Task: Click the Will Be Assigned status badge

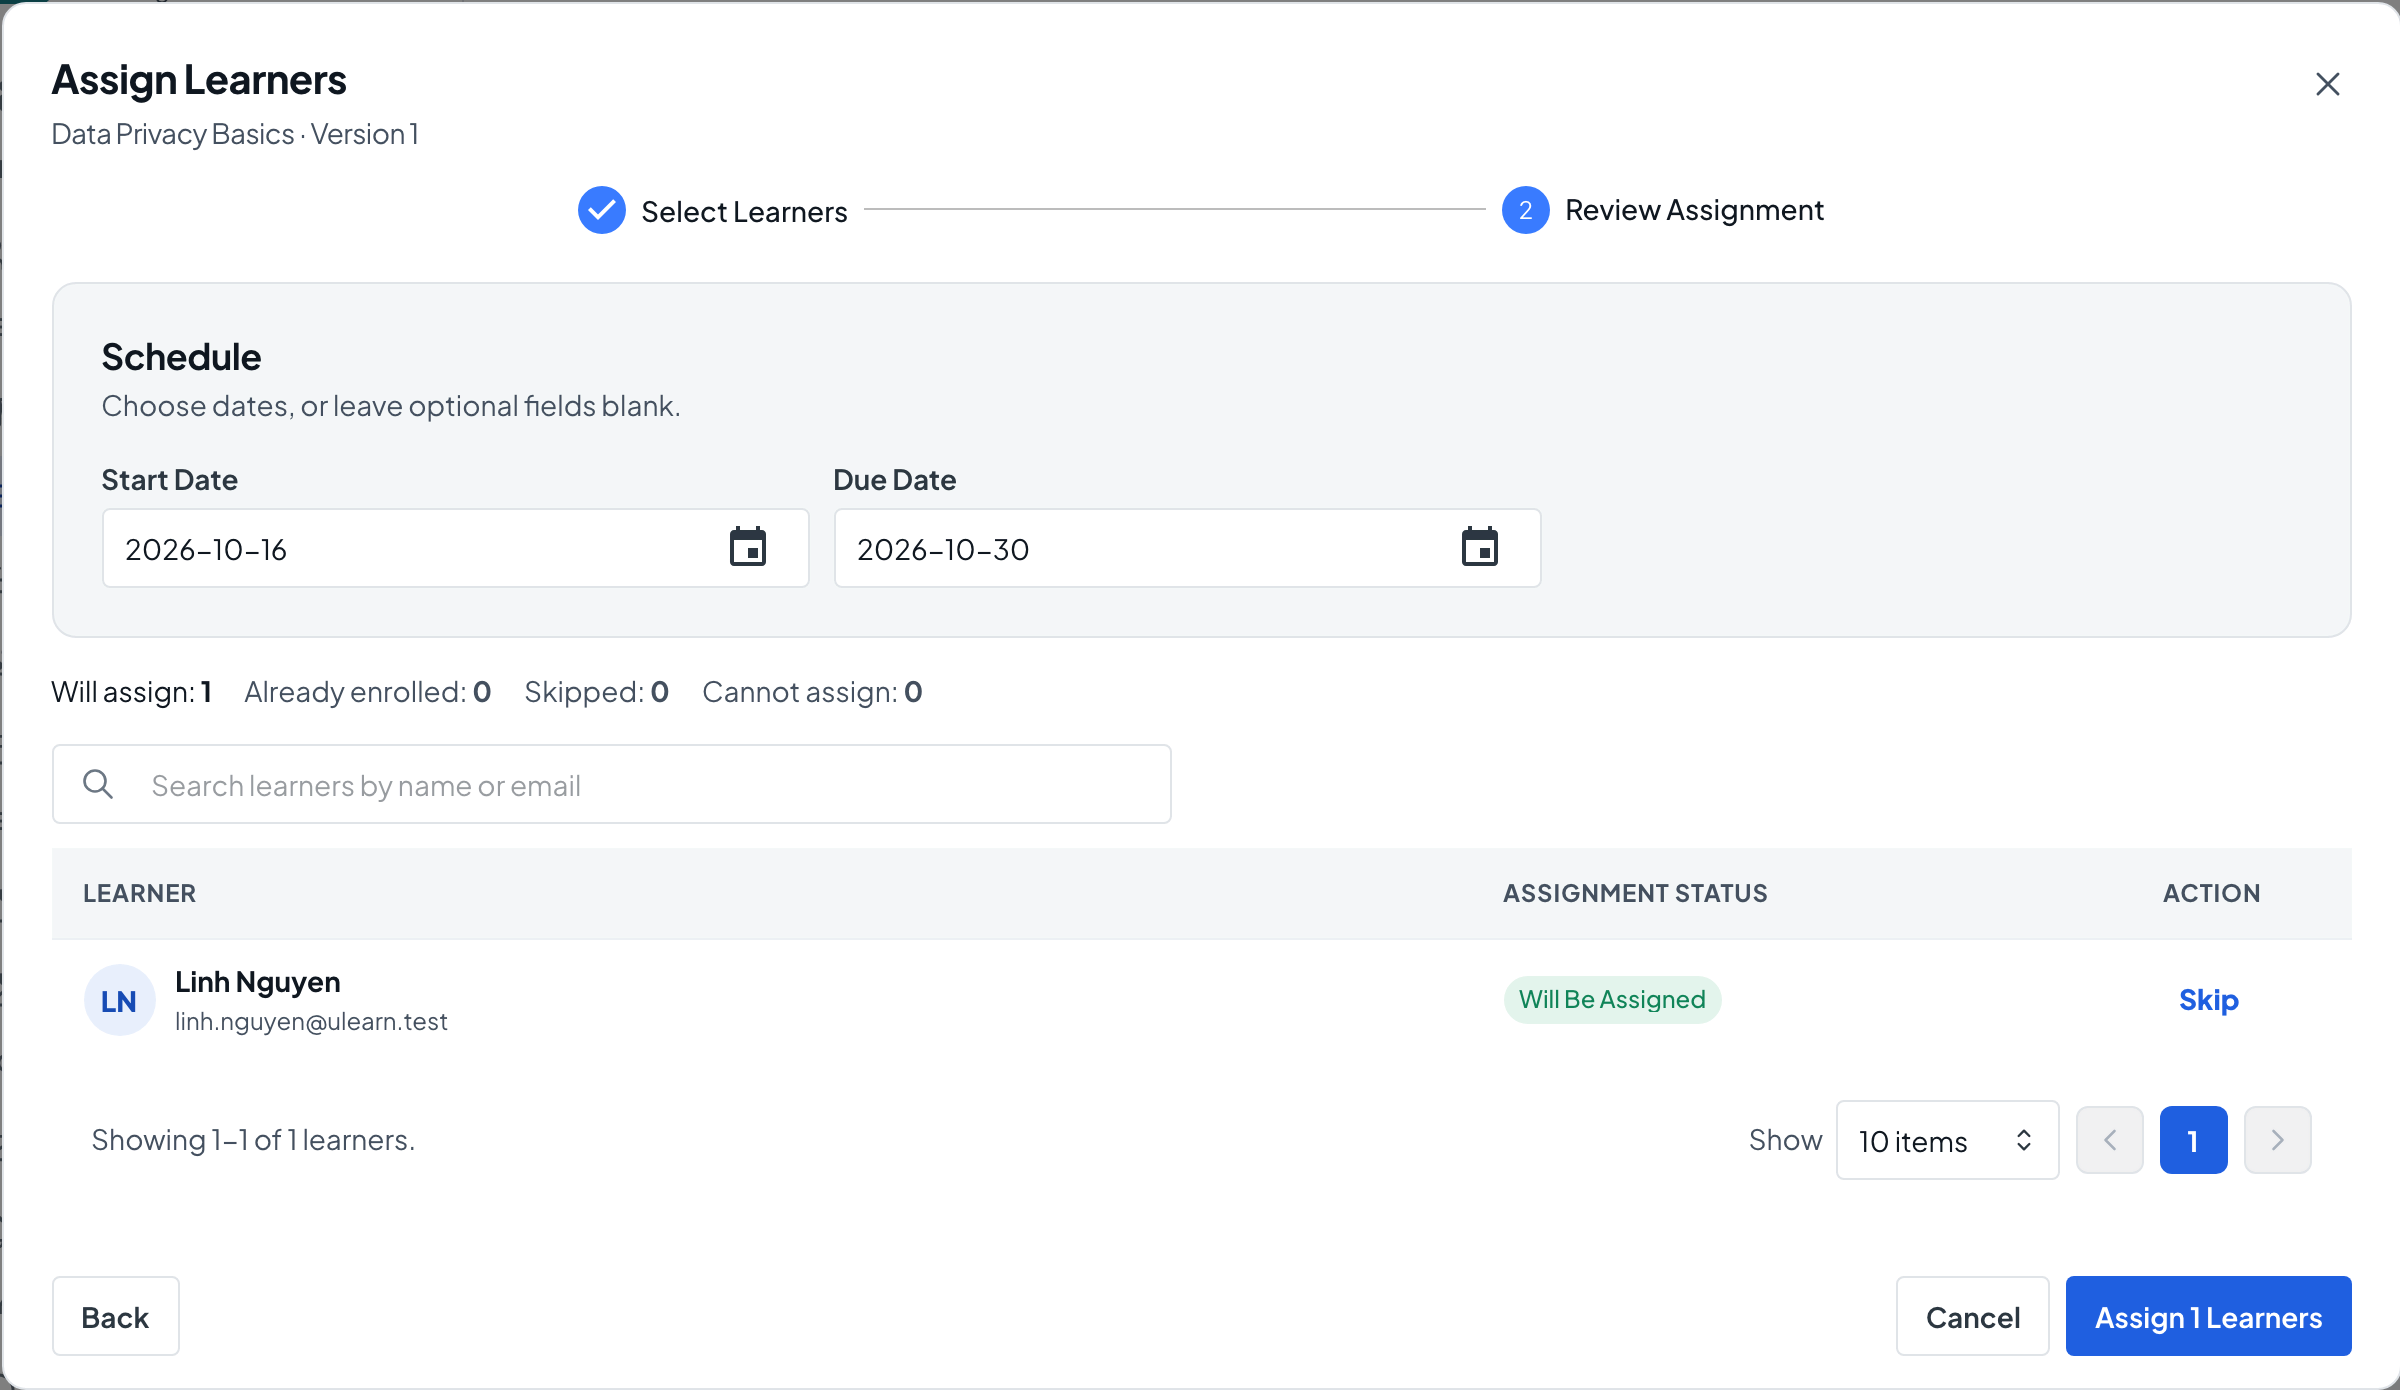Action: (1612, 1000)
